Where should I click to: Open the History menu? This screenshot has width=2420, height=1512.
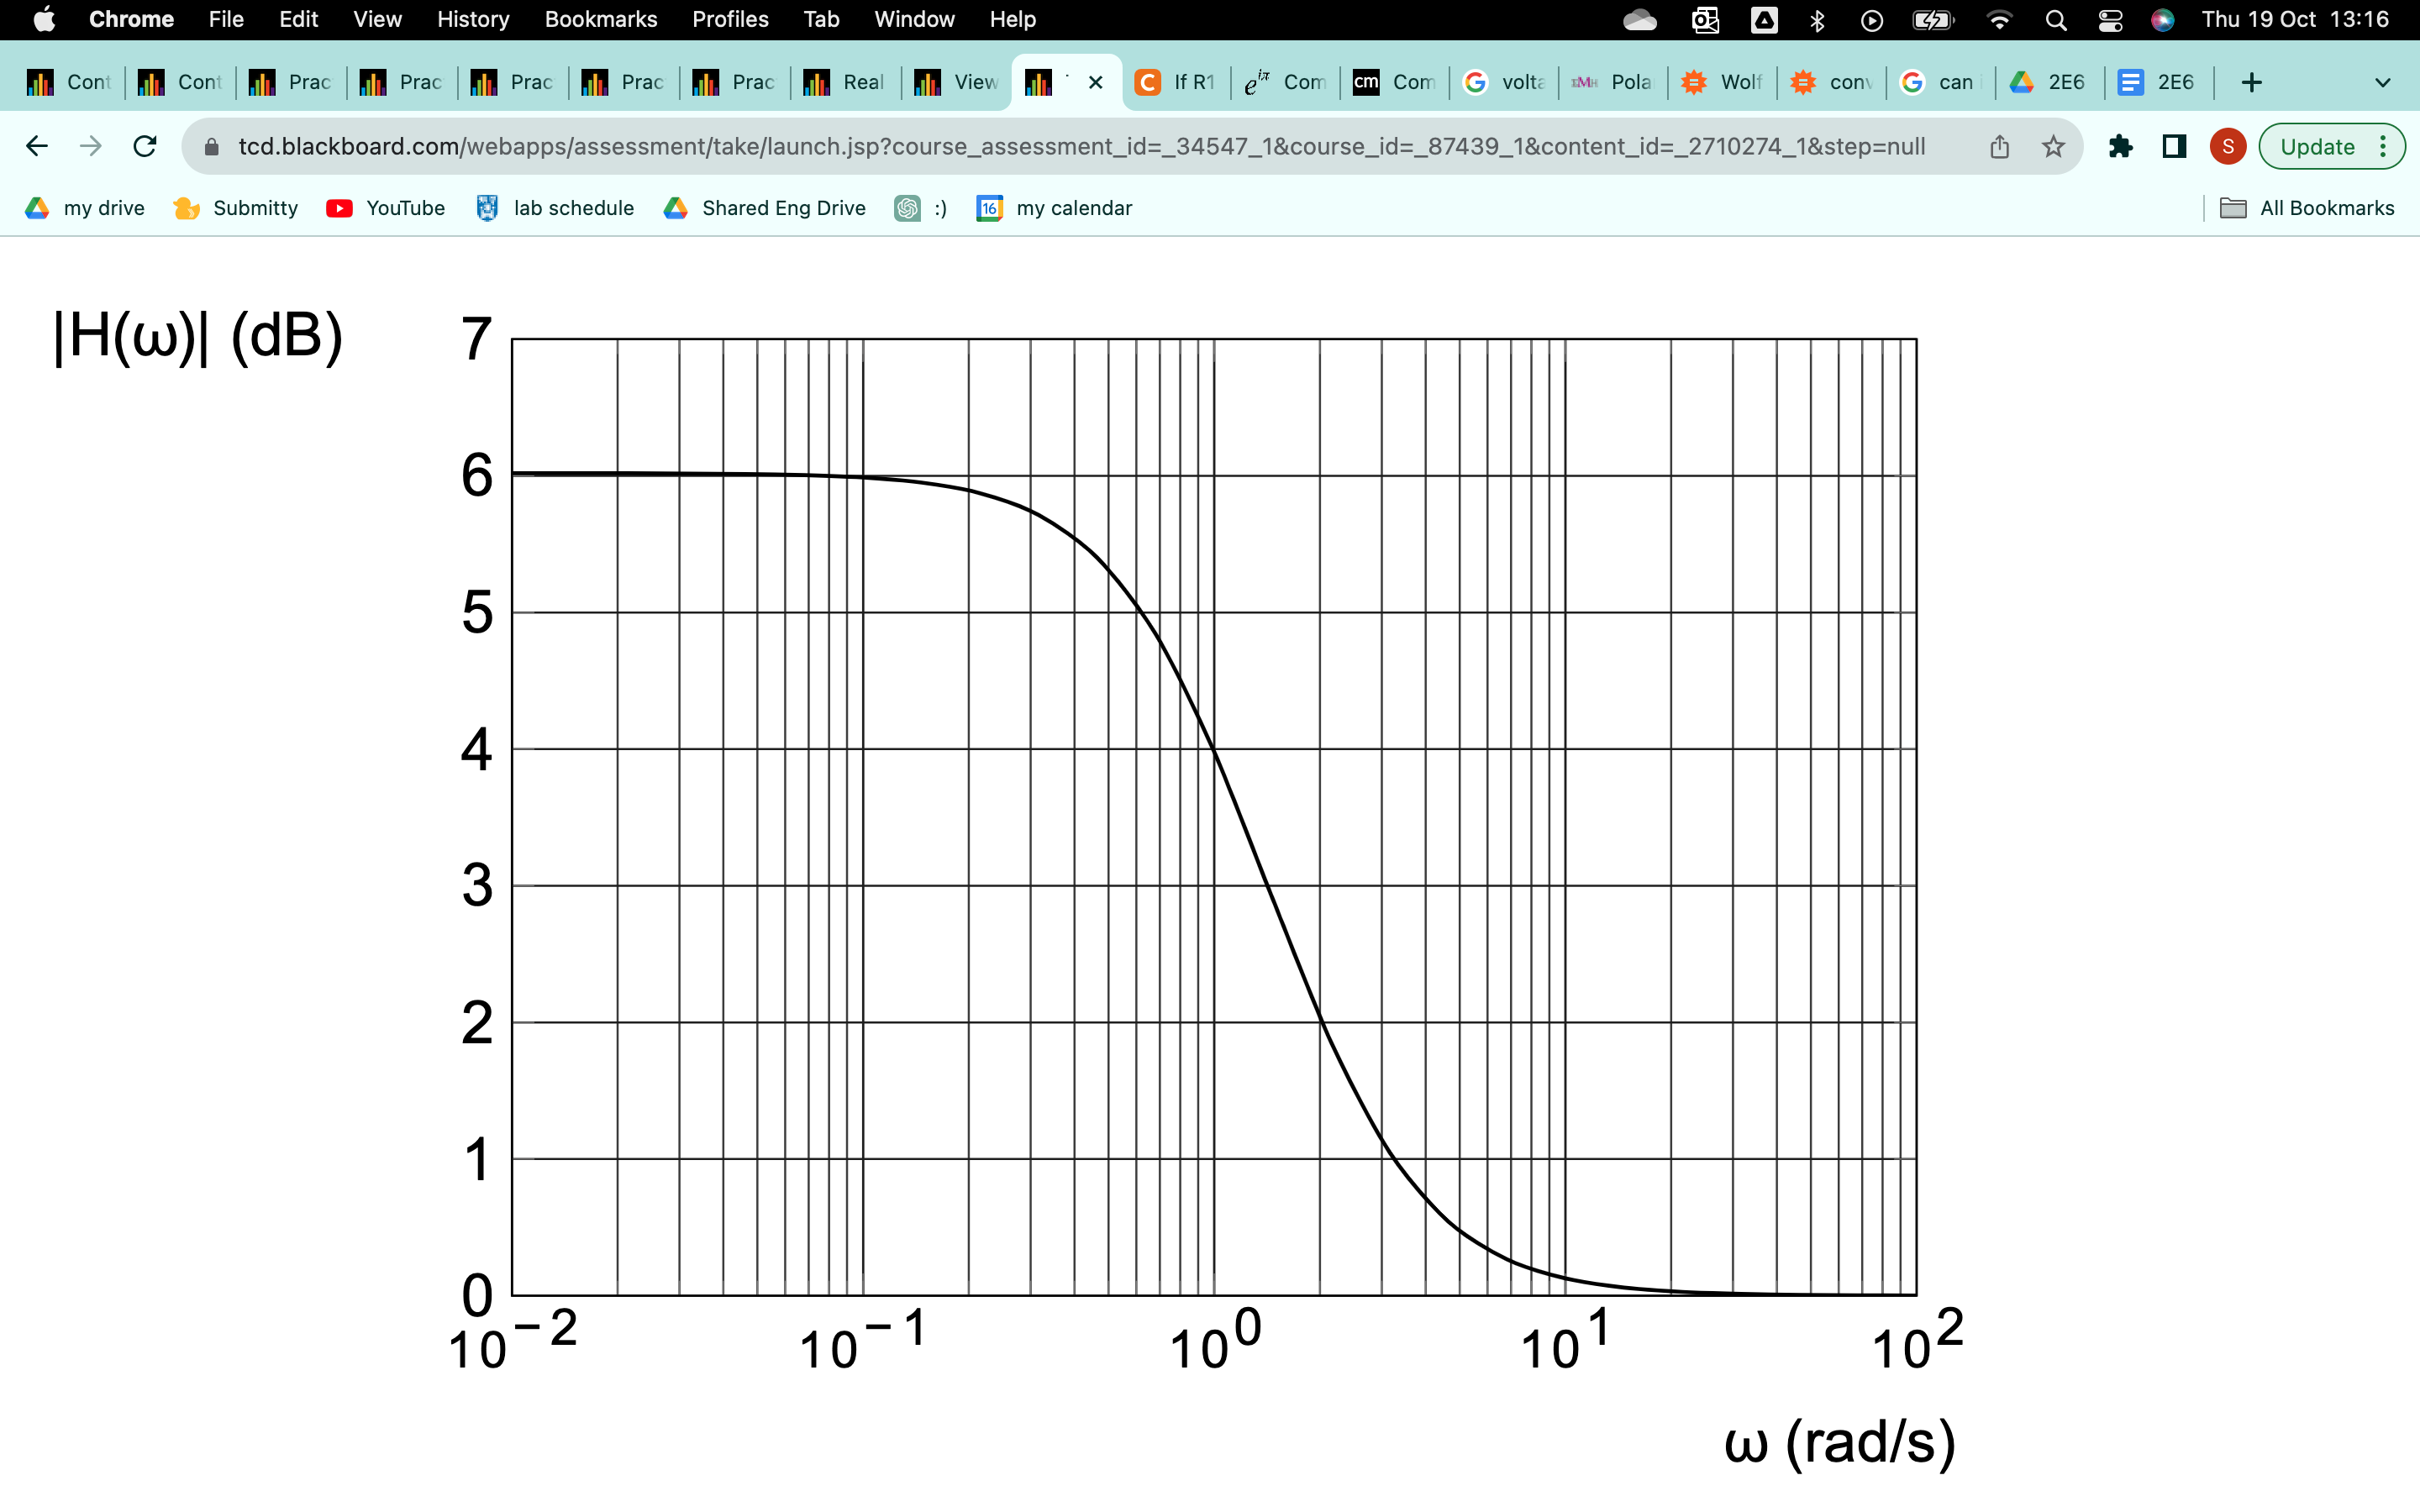472,20
